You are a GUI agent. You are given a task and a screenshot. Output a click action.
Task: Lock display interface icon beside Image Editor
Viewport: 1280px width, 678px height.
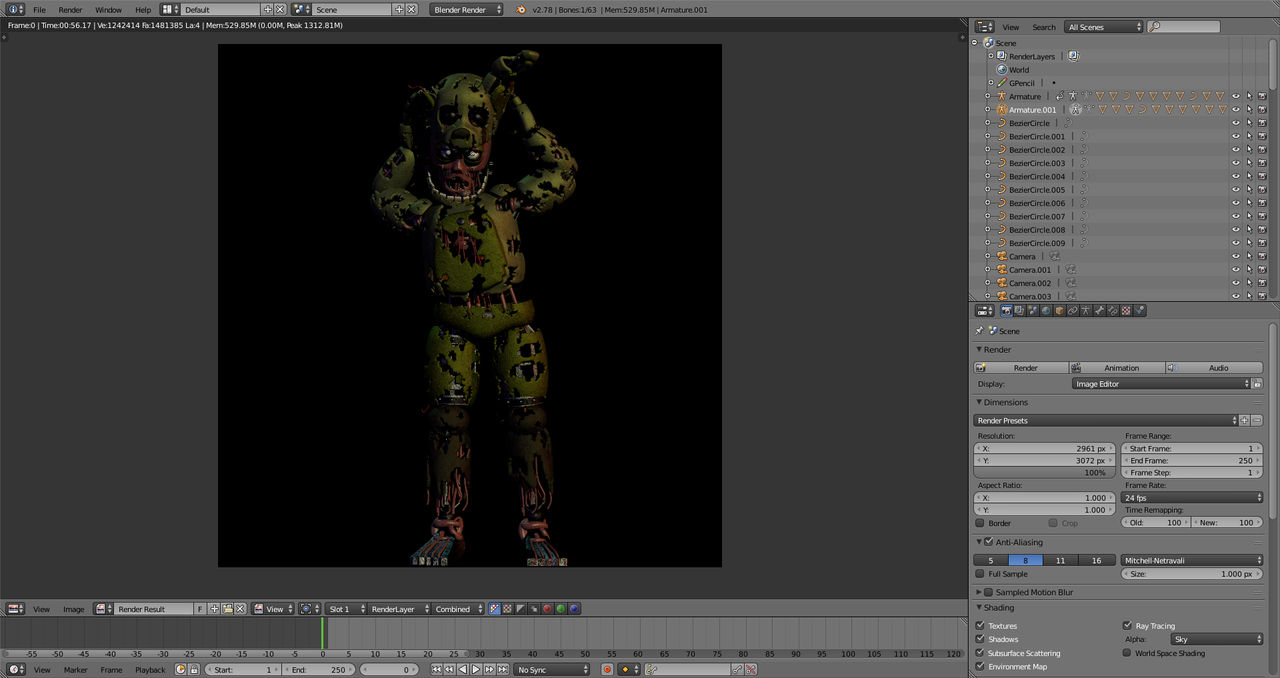[1257, 384]
